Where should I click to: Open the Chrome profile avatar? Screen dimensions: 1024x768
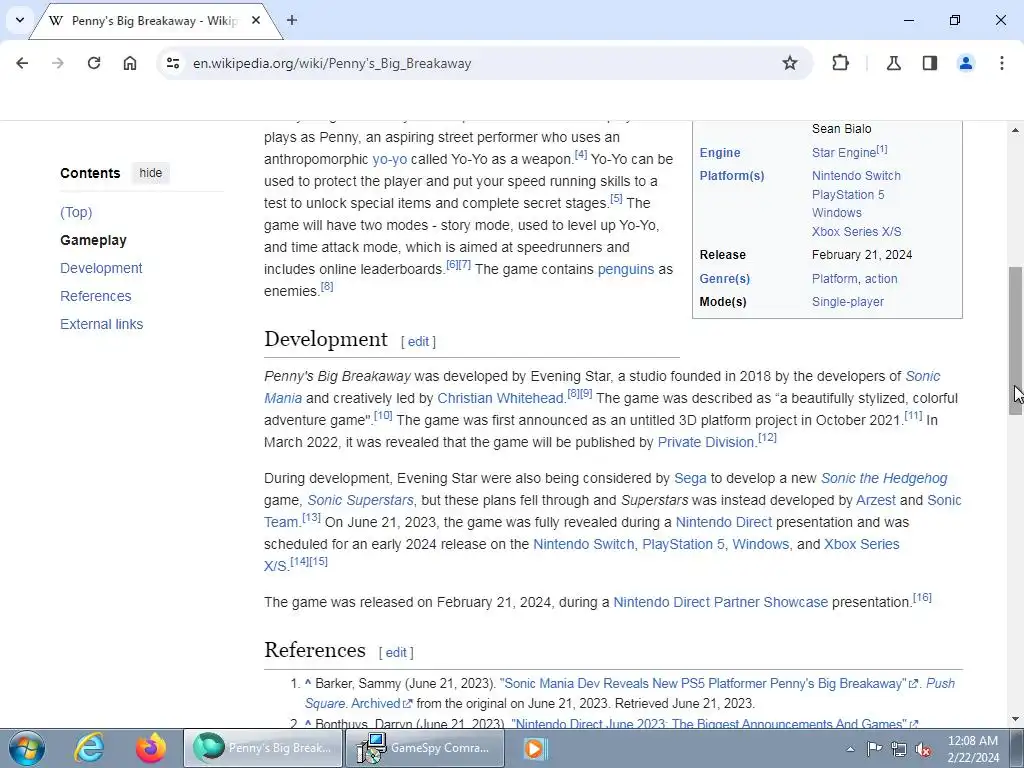pyautogui.click(x=966, y=63)
